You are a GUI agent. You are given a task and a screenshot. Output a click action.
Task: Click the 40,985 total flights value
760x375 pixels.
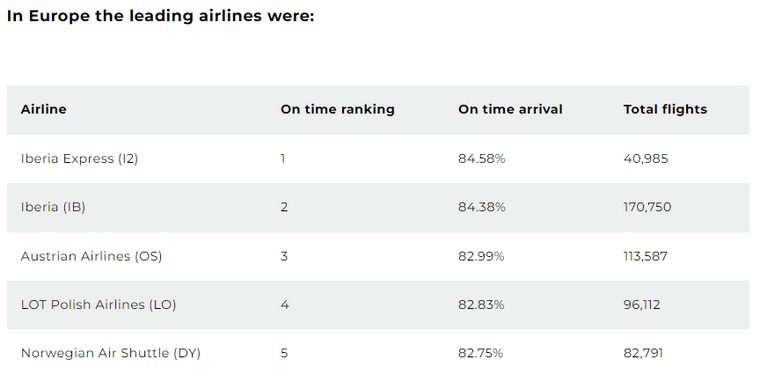click(x=646, y=159)
